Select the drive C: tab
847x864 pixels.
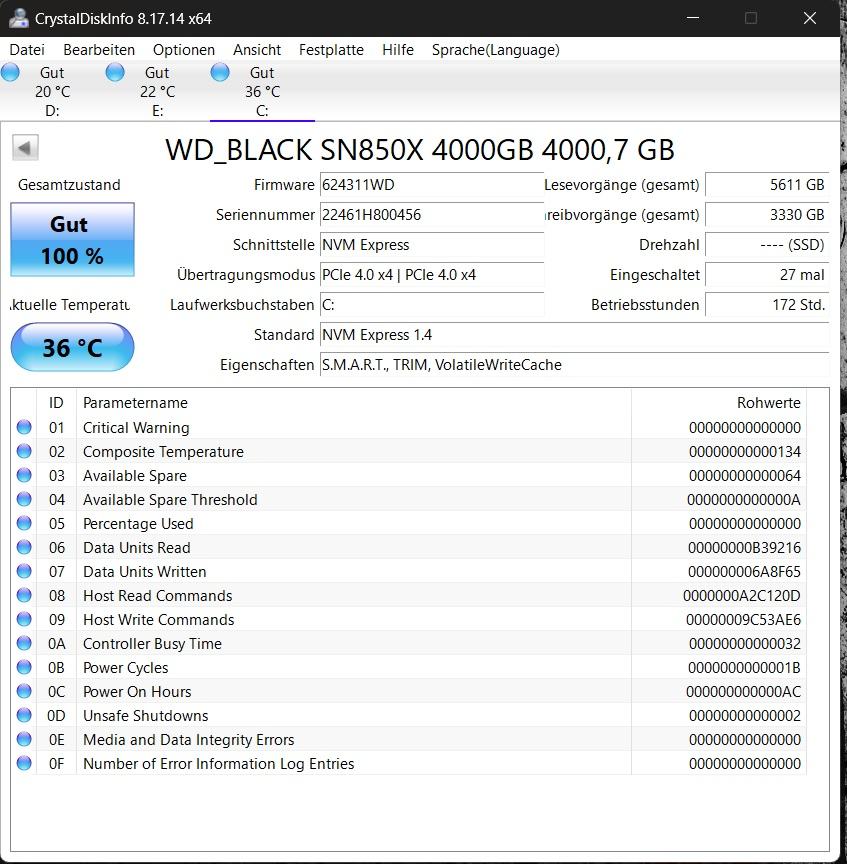(262, 91)
